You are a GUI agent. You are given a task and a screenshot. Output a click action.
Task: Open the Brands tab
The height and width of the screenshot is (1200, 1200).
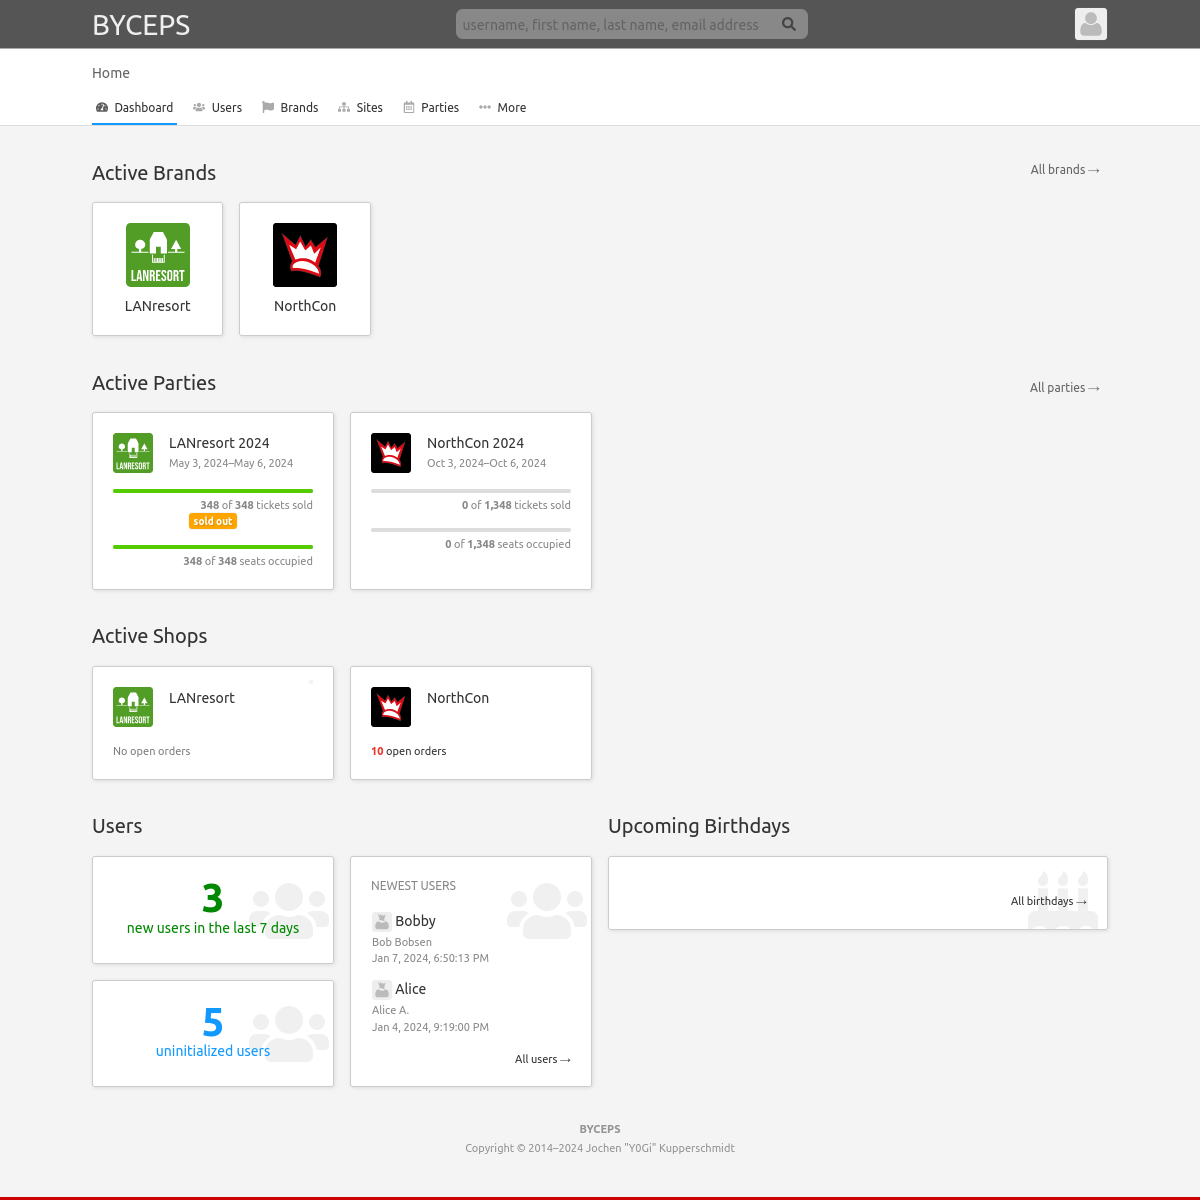[290, 108]
